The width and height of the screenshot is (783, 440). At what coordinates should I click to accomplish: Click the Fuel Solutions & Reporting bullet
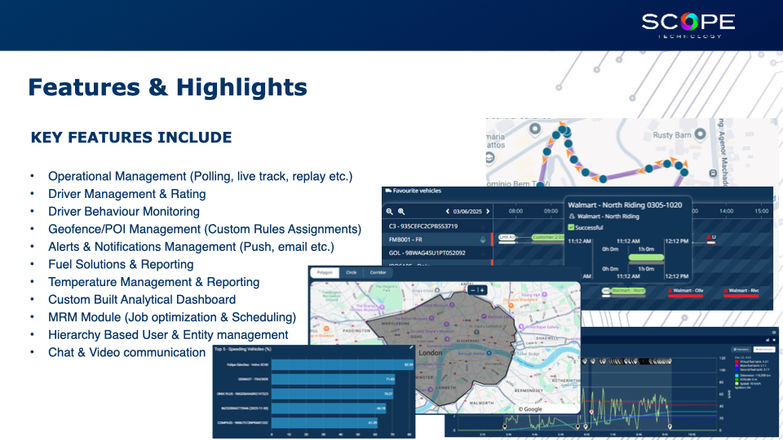[x=121, y=264]
